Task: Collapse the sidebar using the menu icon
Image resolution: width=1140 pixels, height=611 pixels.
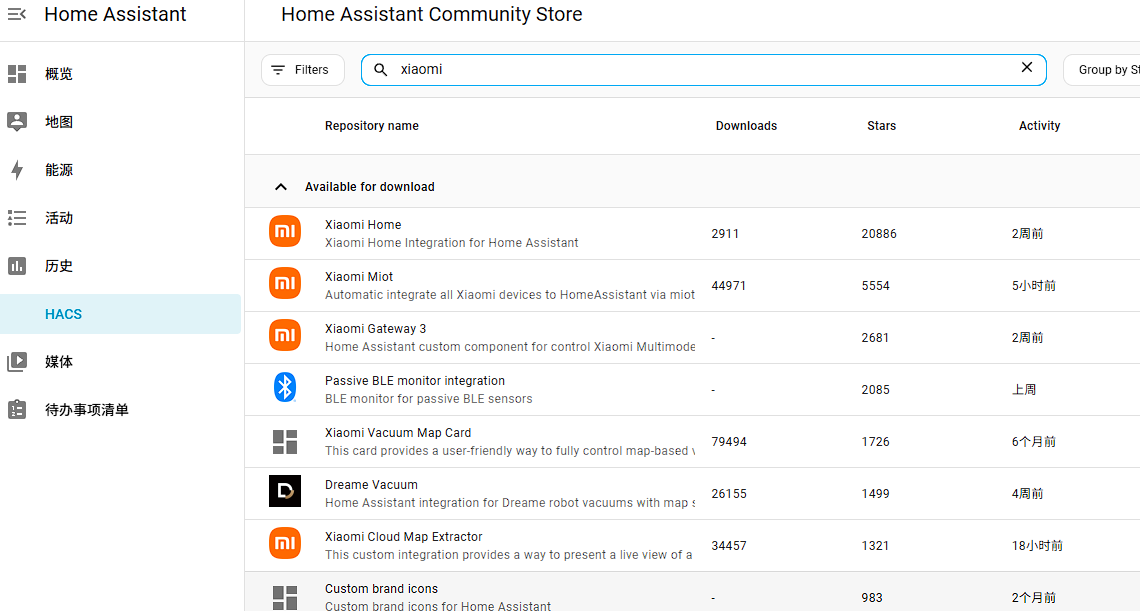Action: 17,14
